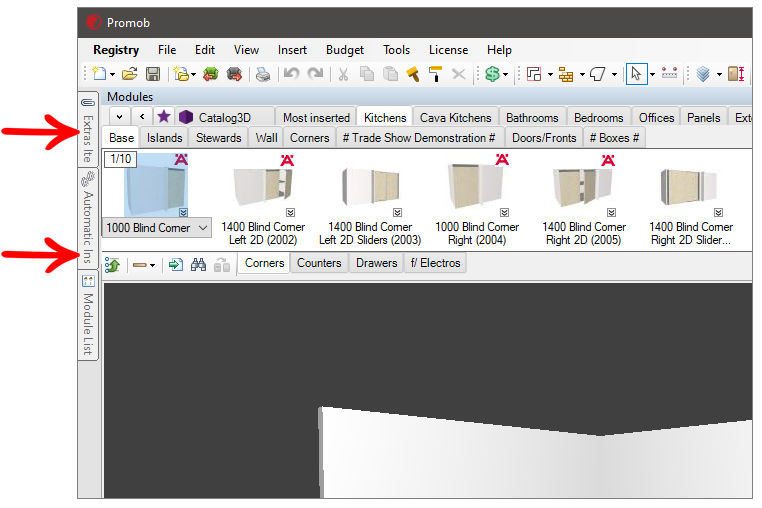This screenshot has height=508, width=762.
Task: Select the # Trade Show Demonstration # tab
Action: pyautogui.click(x=419, y=138)
